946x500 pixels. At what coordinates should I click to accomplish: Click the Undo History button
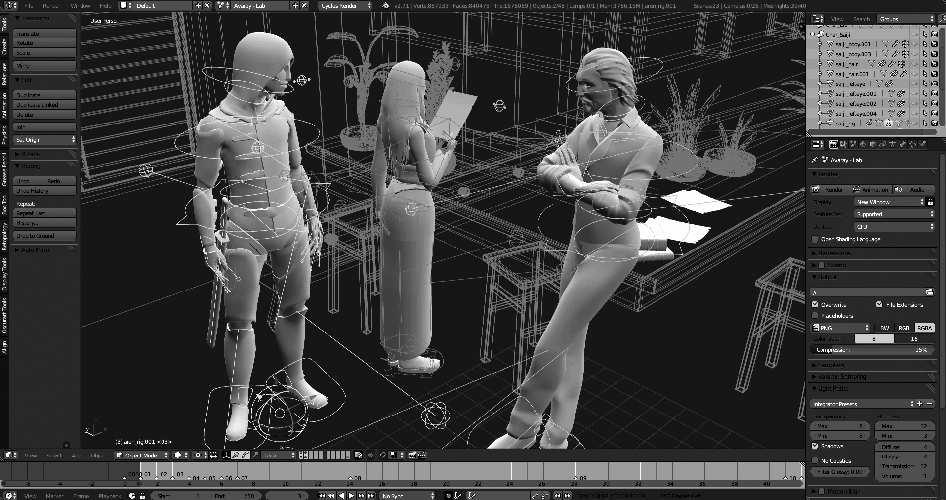[45, 191]
